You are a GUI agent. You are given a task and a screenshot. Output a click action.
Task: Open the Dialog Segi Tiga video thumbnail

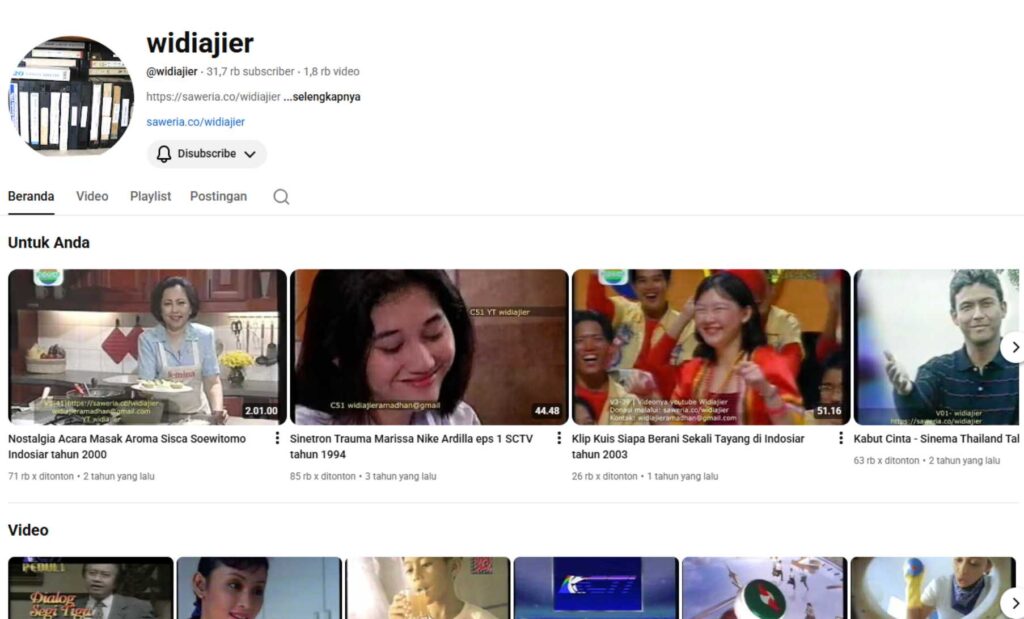coord(90,588)
